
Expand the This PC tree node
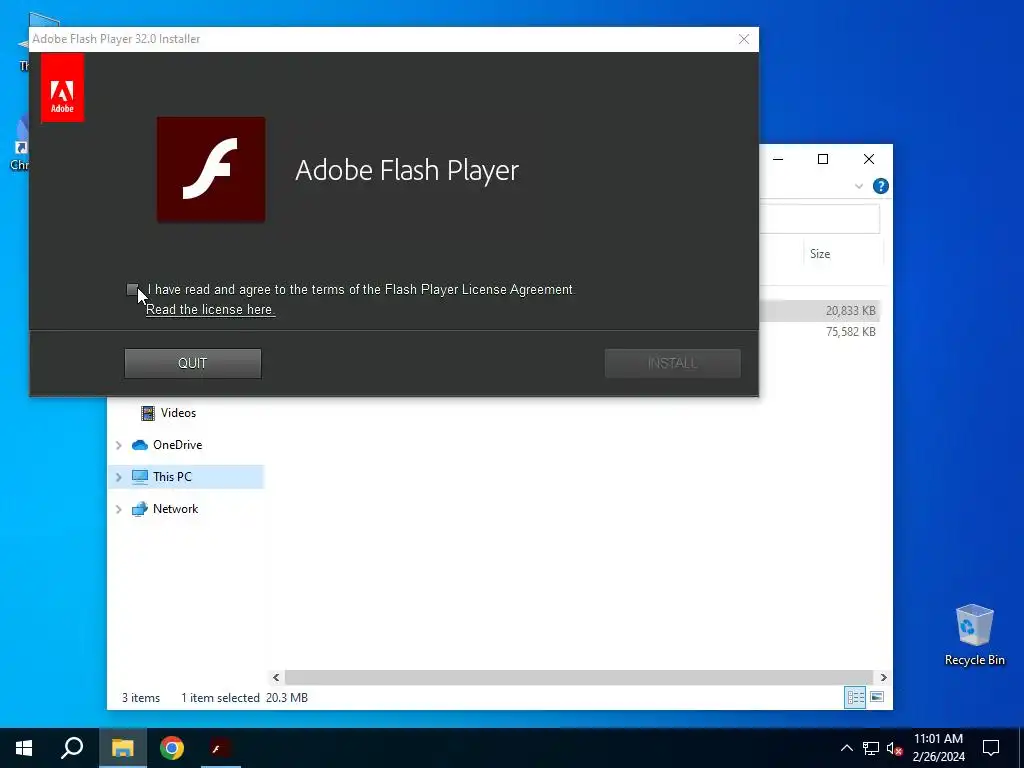pos(119,477)
